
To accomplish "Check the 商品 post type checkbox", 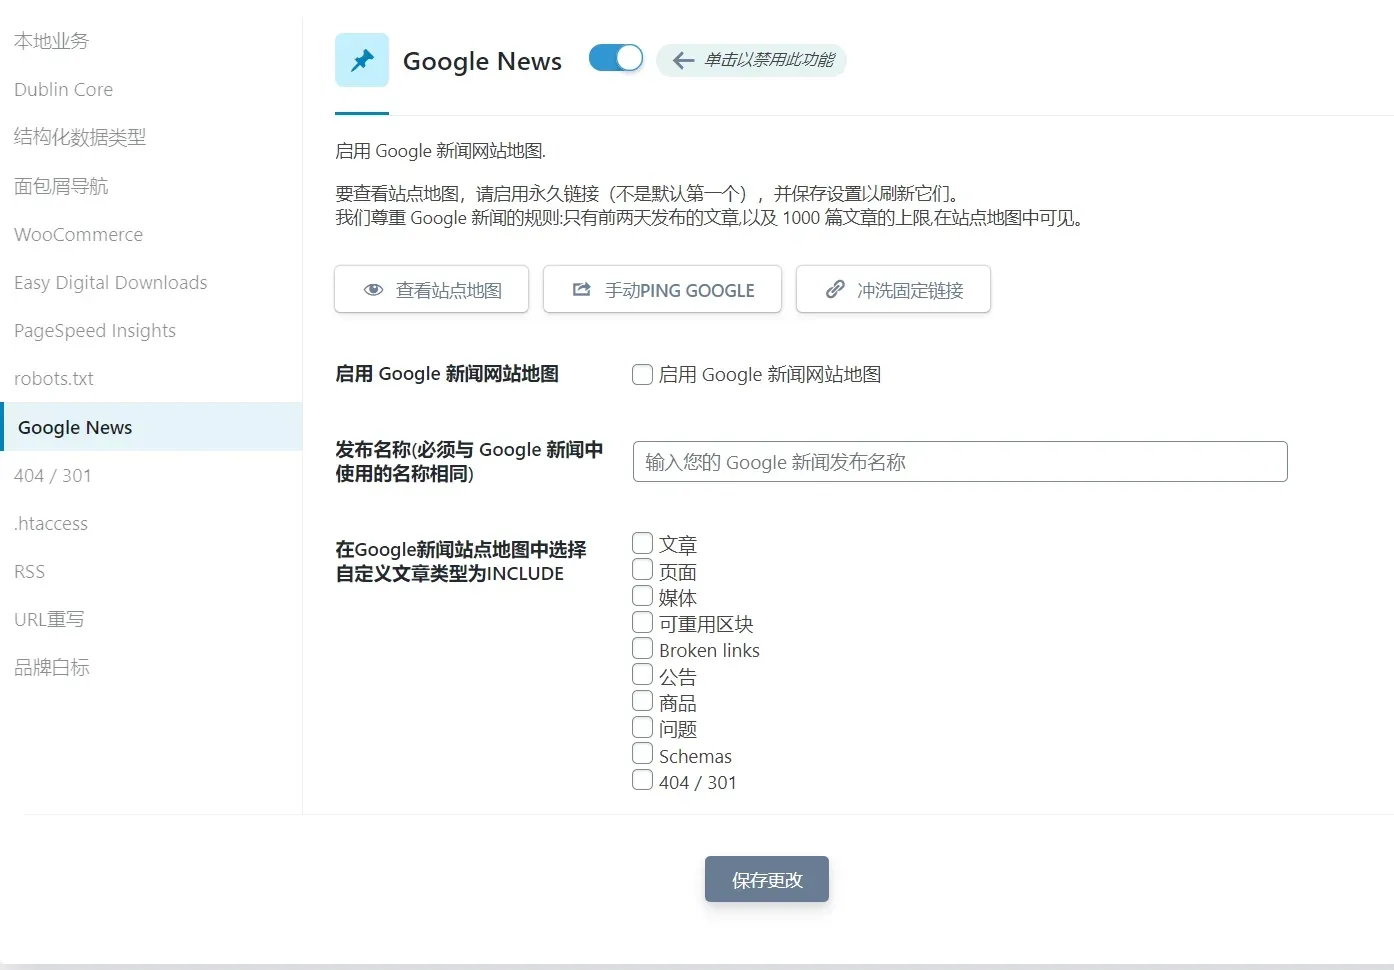I will (643, 701).
